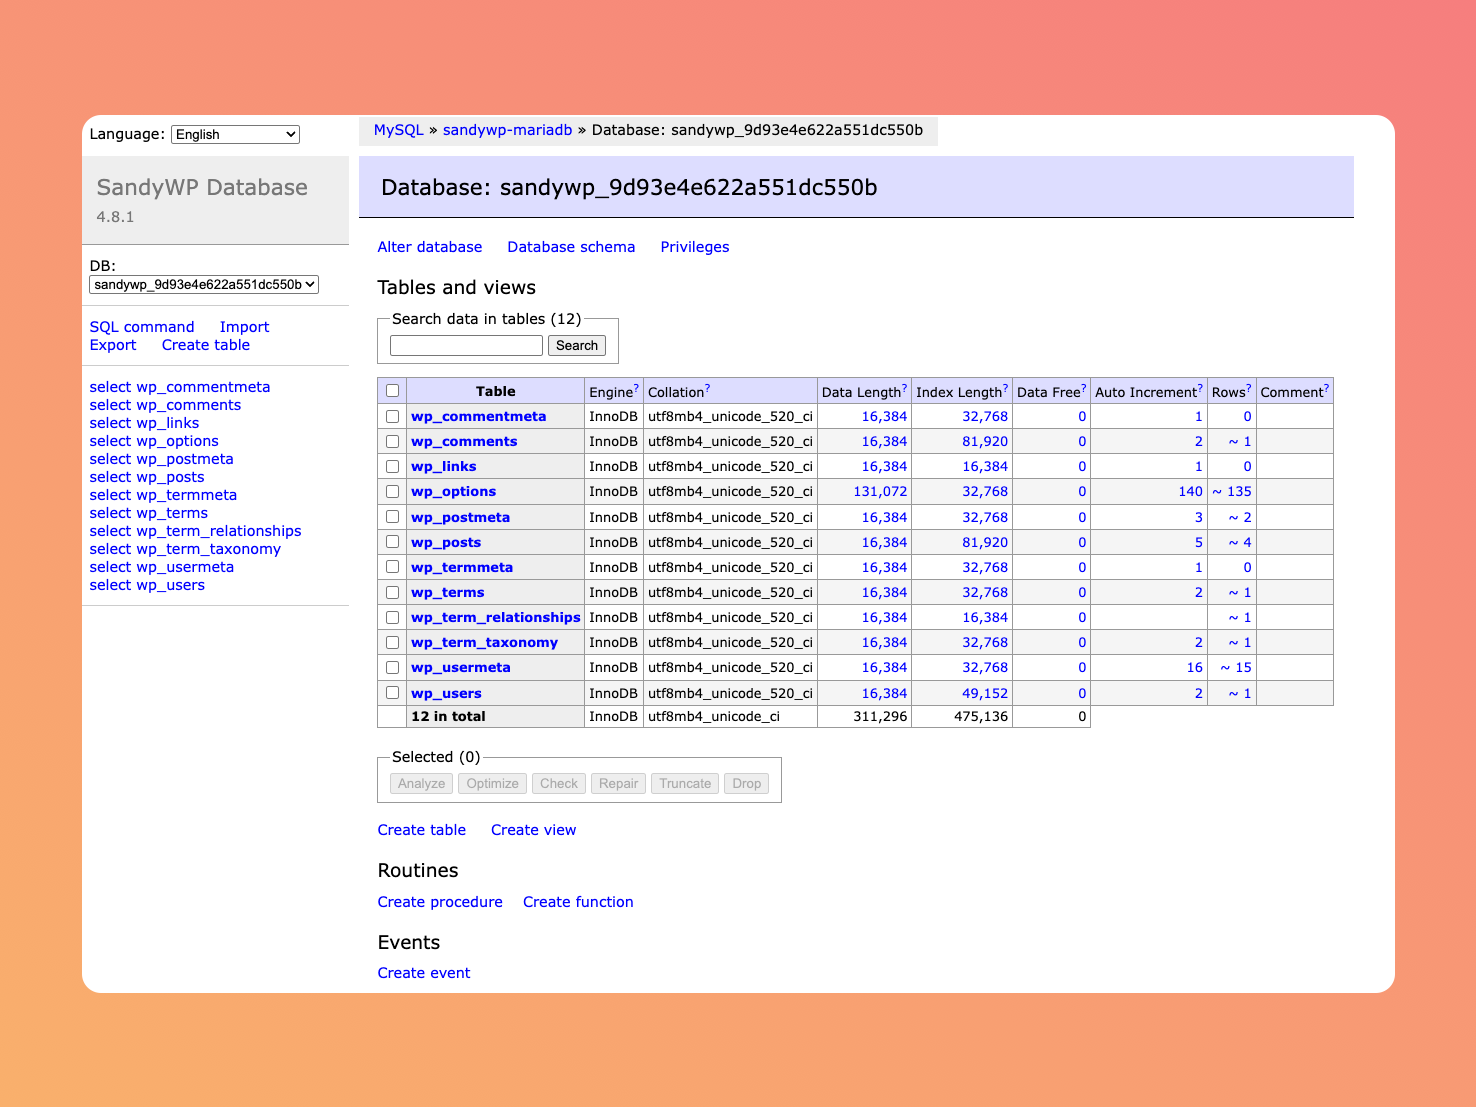1476x1107 pixels.
Task: Open help for Index Length column
Action: [1005, 387]
